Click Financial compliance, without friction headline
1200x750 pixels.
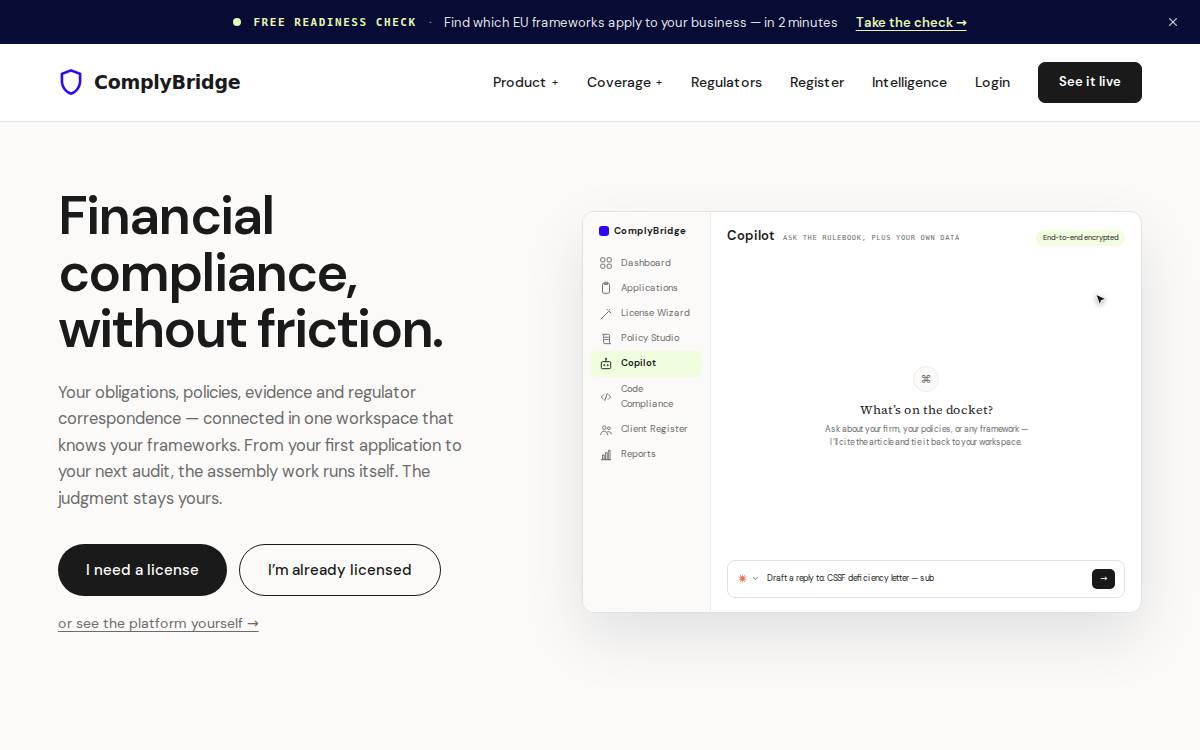[251, 272]
